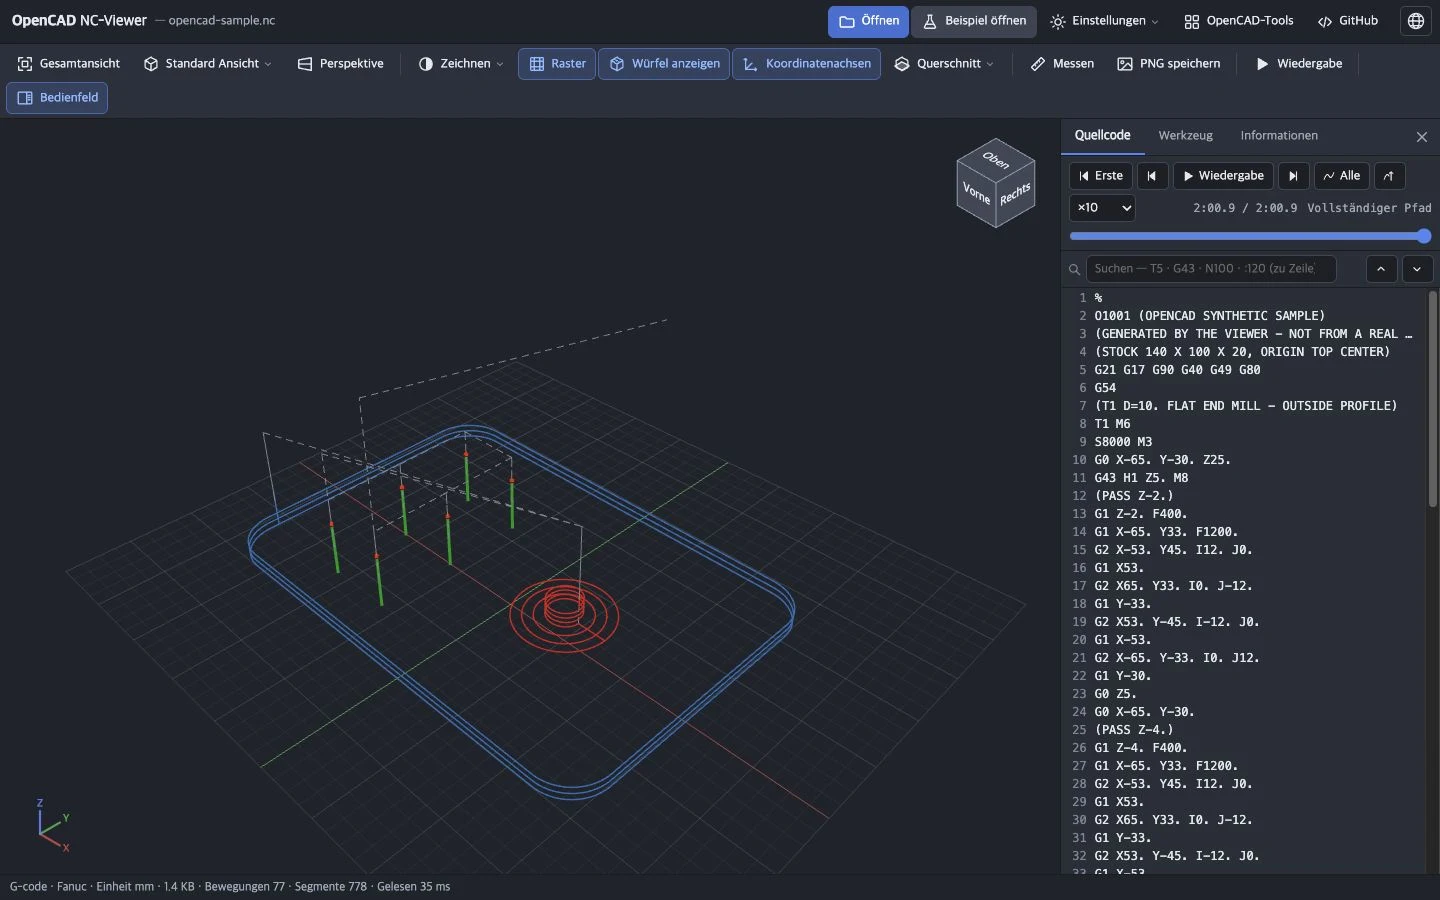Jump to next search match arrow
1440x900 pixels.
[x=1417, y=269]
